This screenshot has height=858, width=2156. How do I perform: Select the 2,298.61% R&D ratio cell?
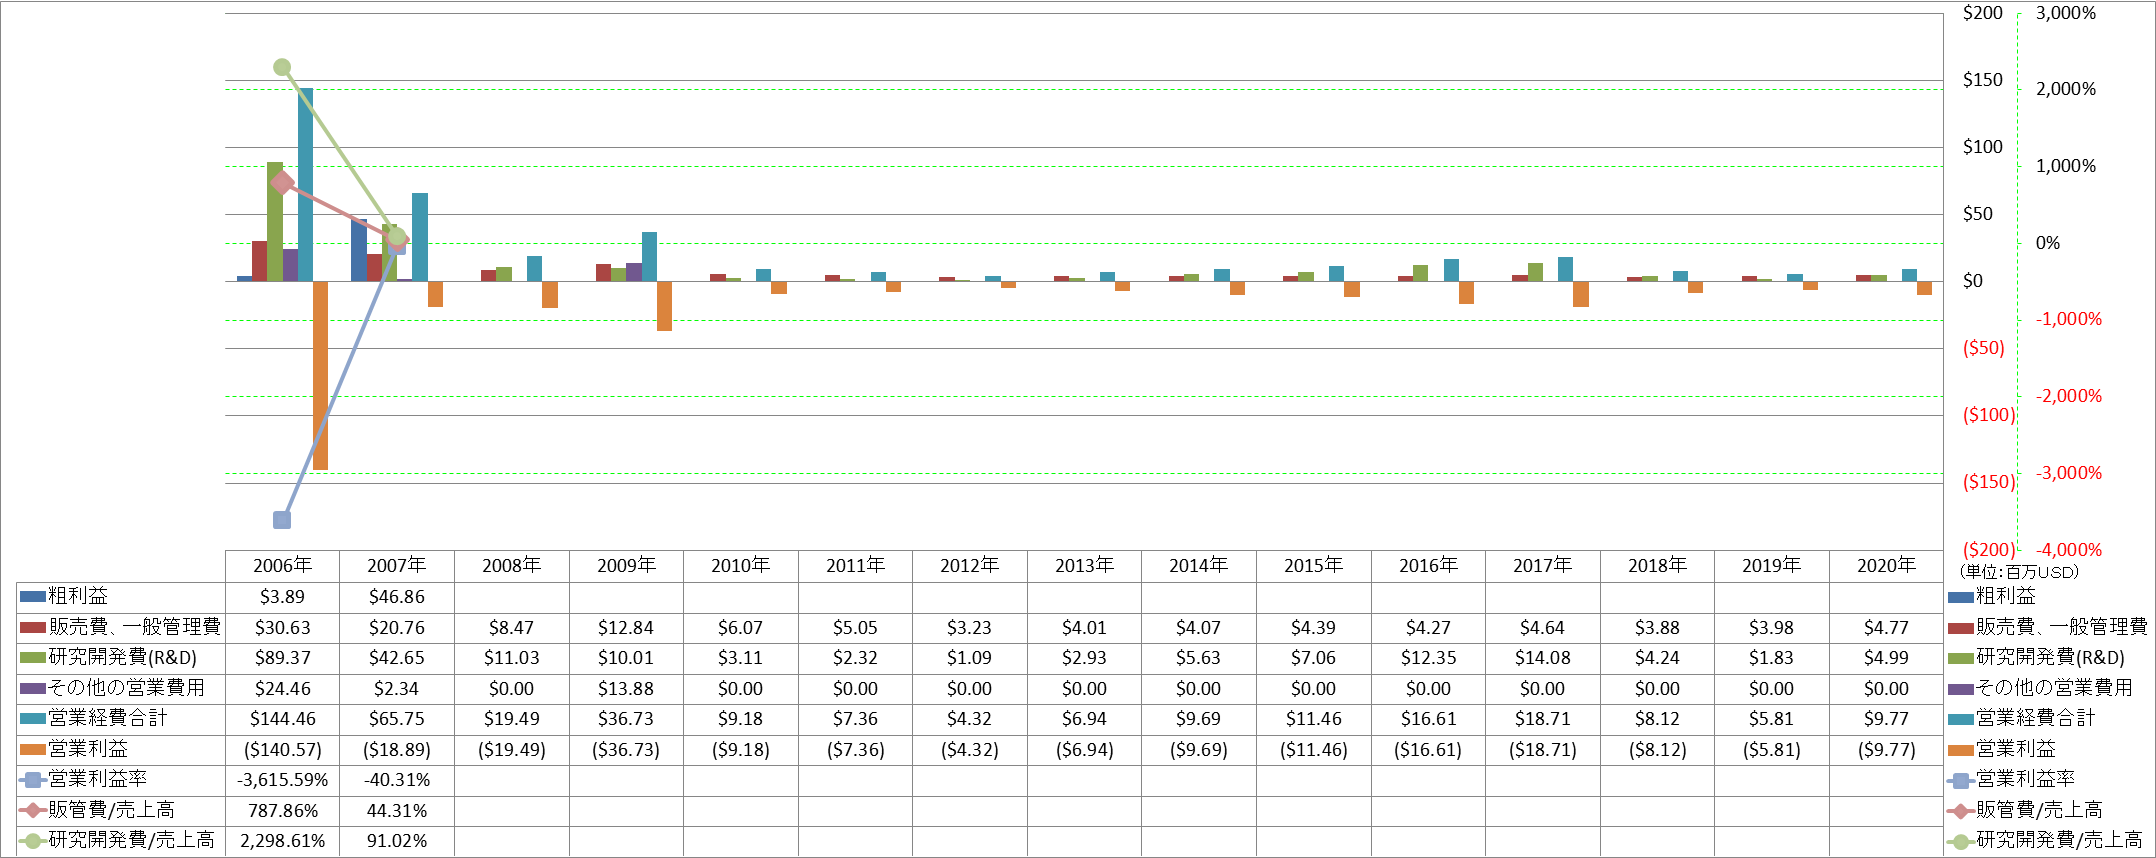coord(282,840)
